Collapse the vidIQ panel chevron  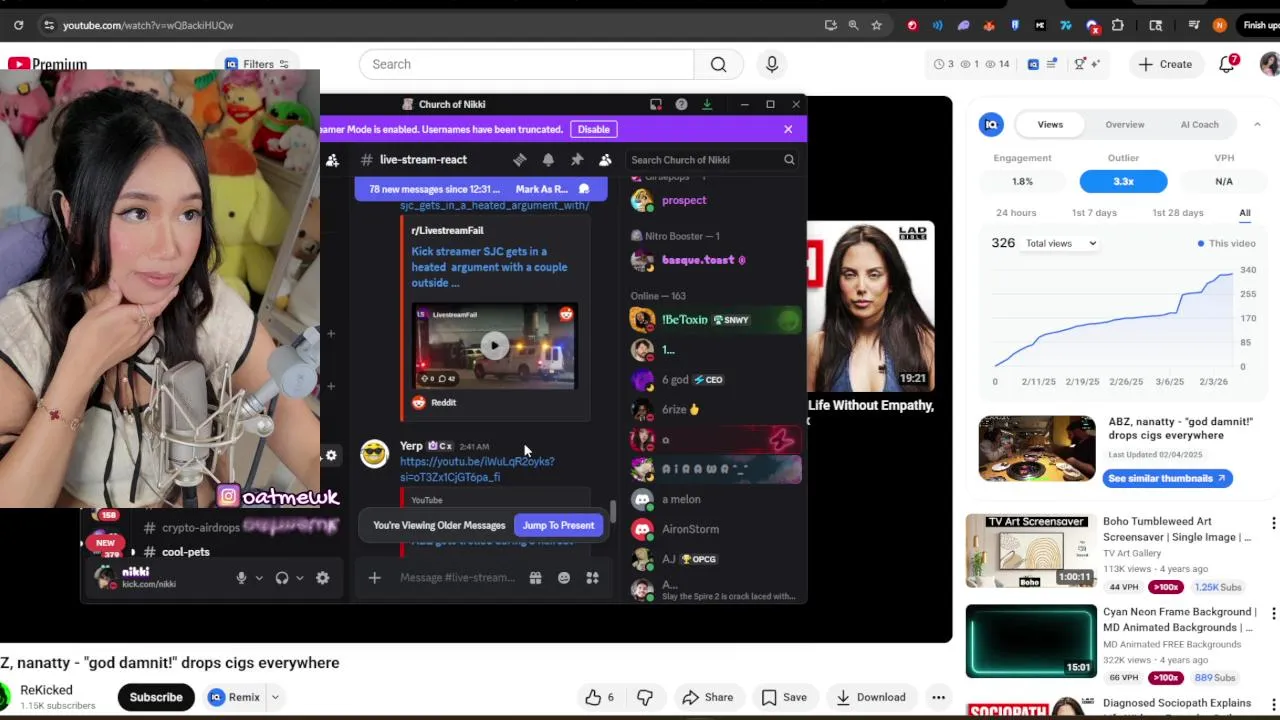[1257, 125]
